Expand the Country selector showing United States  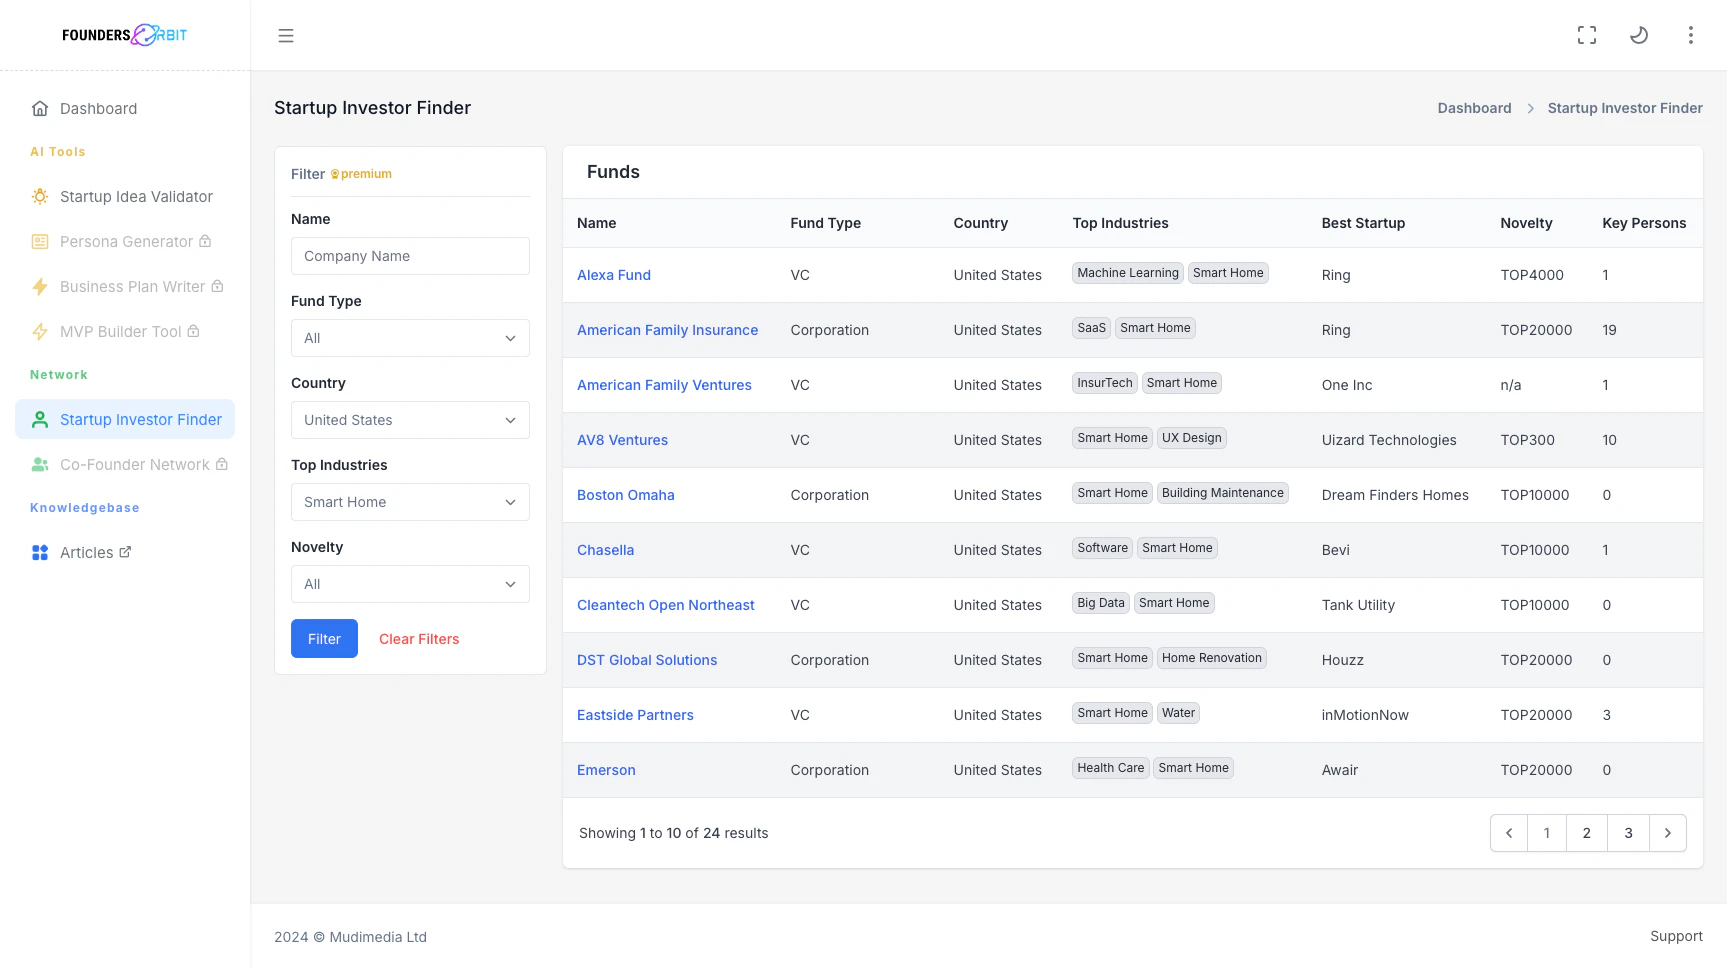point(409,420)
